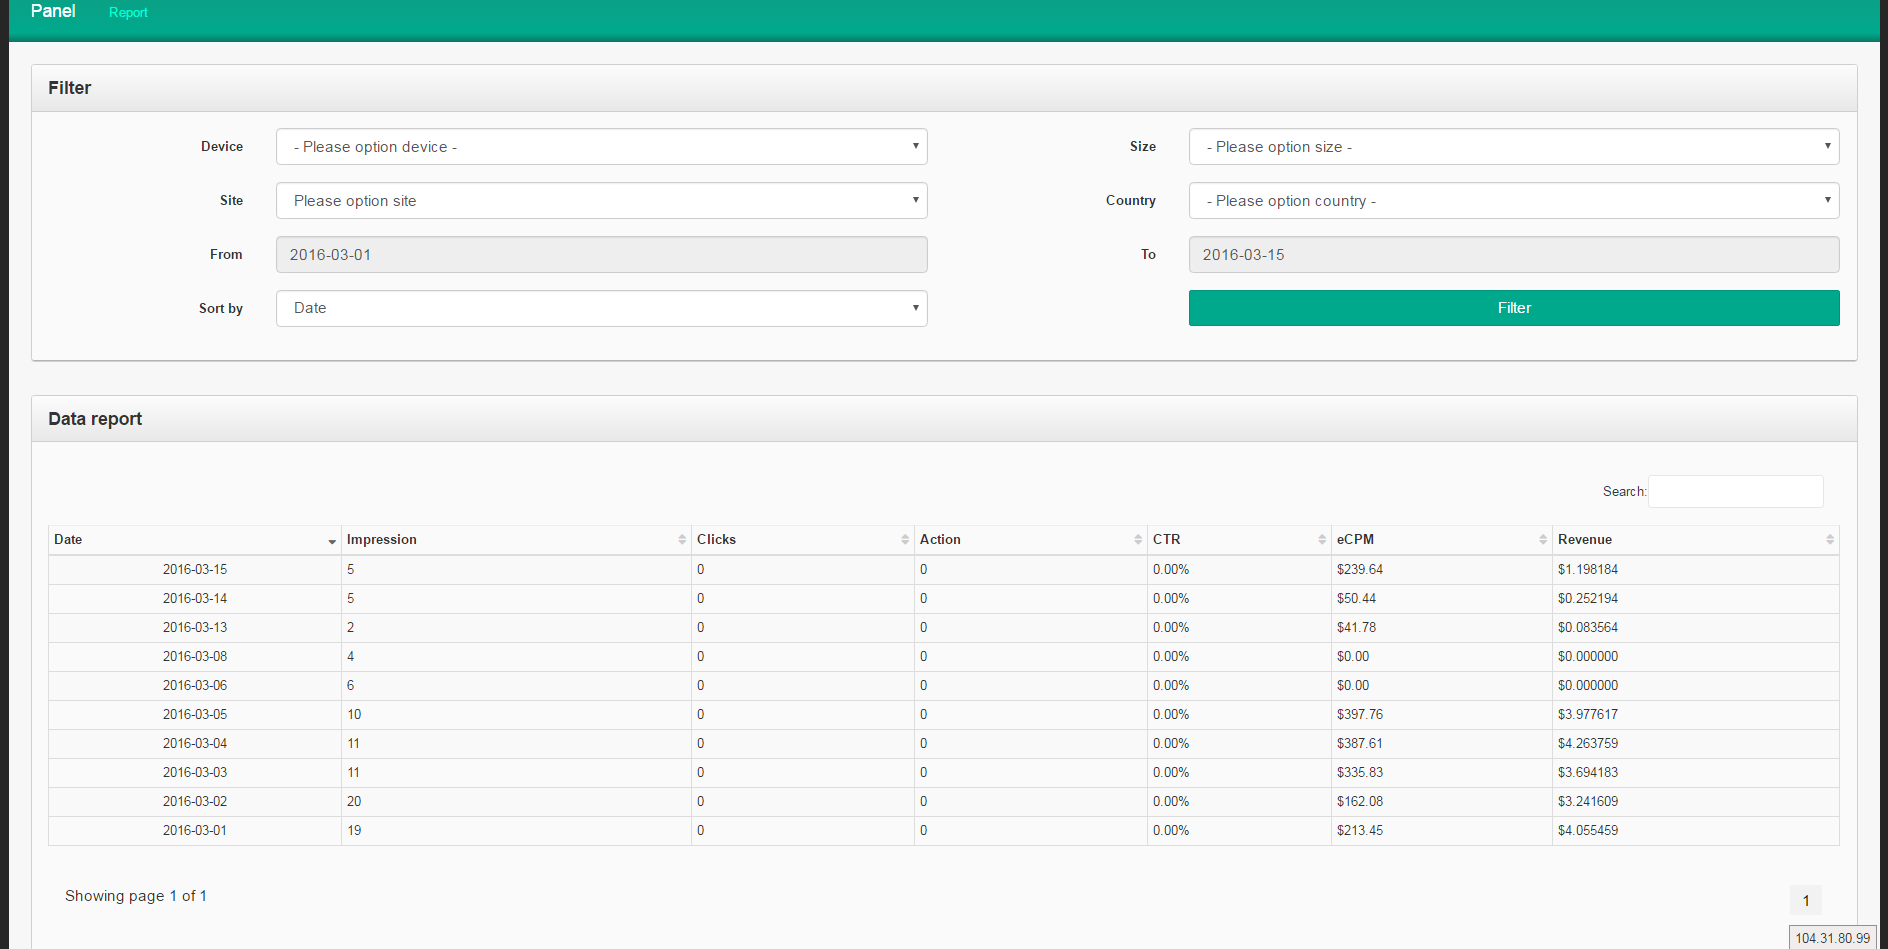Viewport: 1888px width, 949px height.
Task: Click the From date field
Action: pyautogui.click(x=601, y=255)
